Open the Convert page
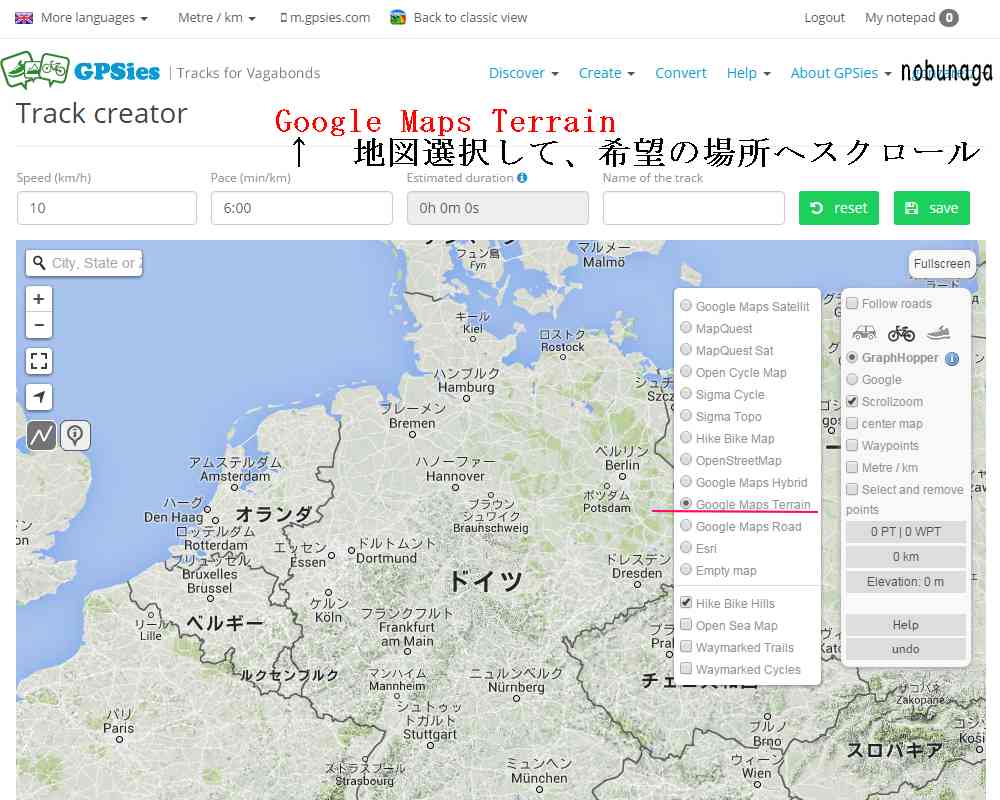The height and width of the screenshot is (800, 1000). tap(680, 73)
